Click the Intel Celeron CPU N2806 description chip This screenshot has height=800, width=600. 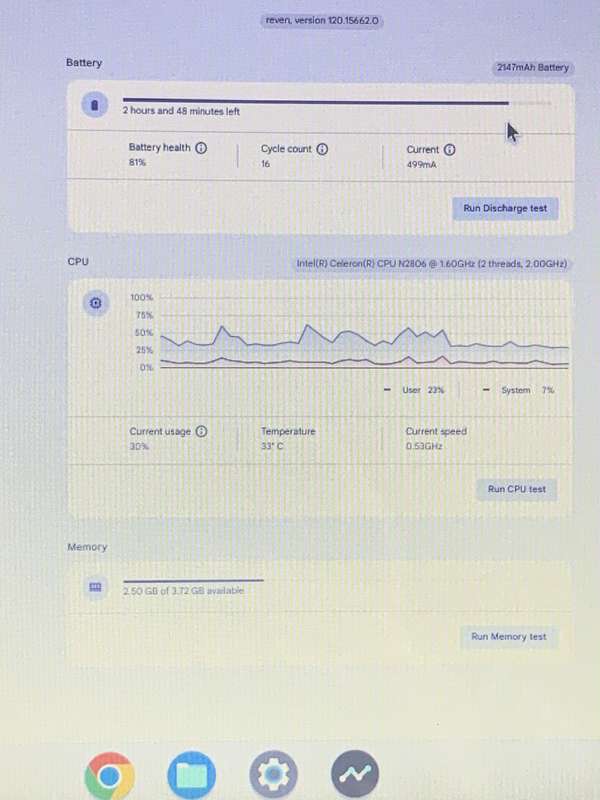click(x=432, y=264)
